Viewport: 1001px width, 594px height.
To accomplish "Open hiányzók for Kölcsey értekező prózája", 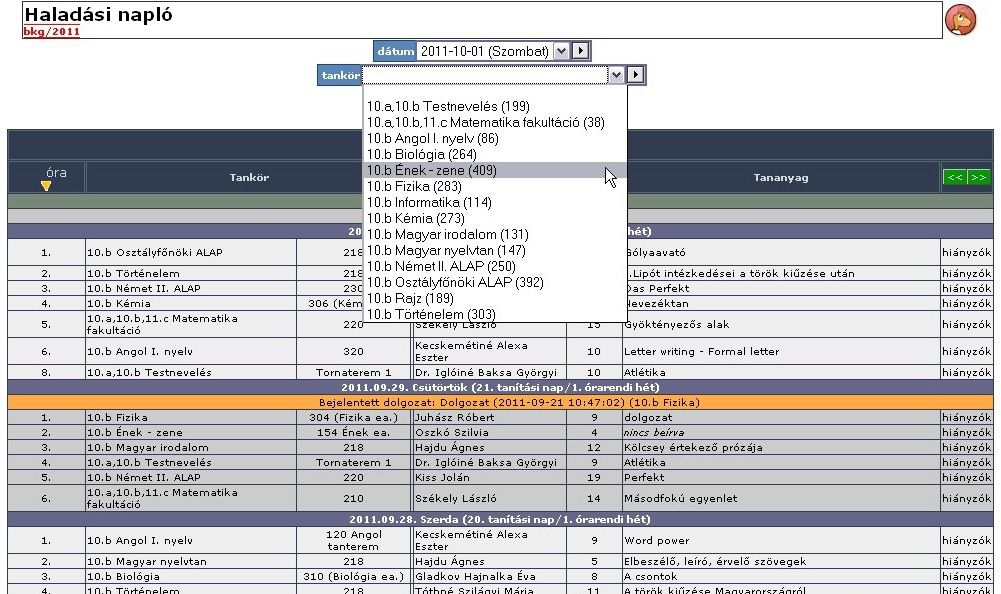I will click(x=967, y=447).
